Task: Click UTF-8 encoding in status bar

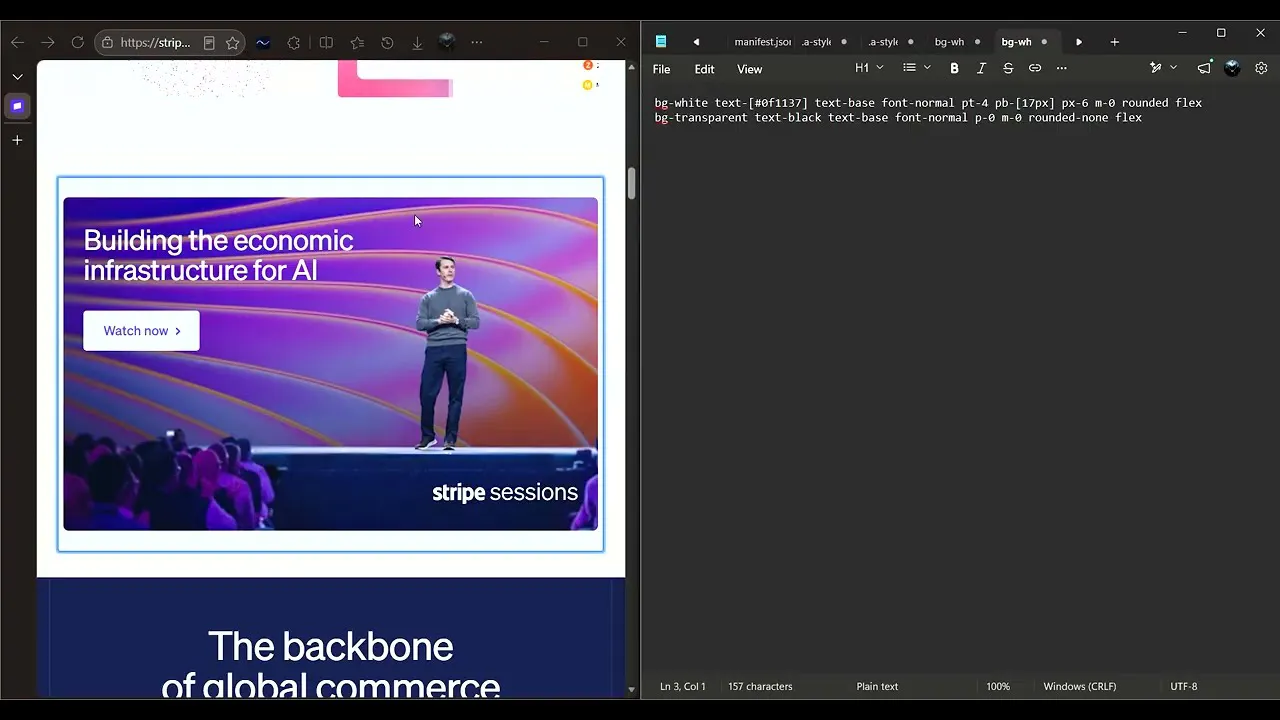Action: pos(1184,687)
